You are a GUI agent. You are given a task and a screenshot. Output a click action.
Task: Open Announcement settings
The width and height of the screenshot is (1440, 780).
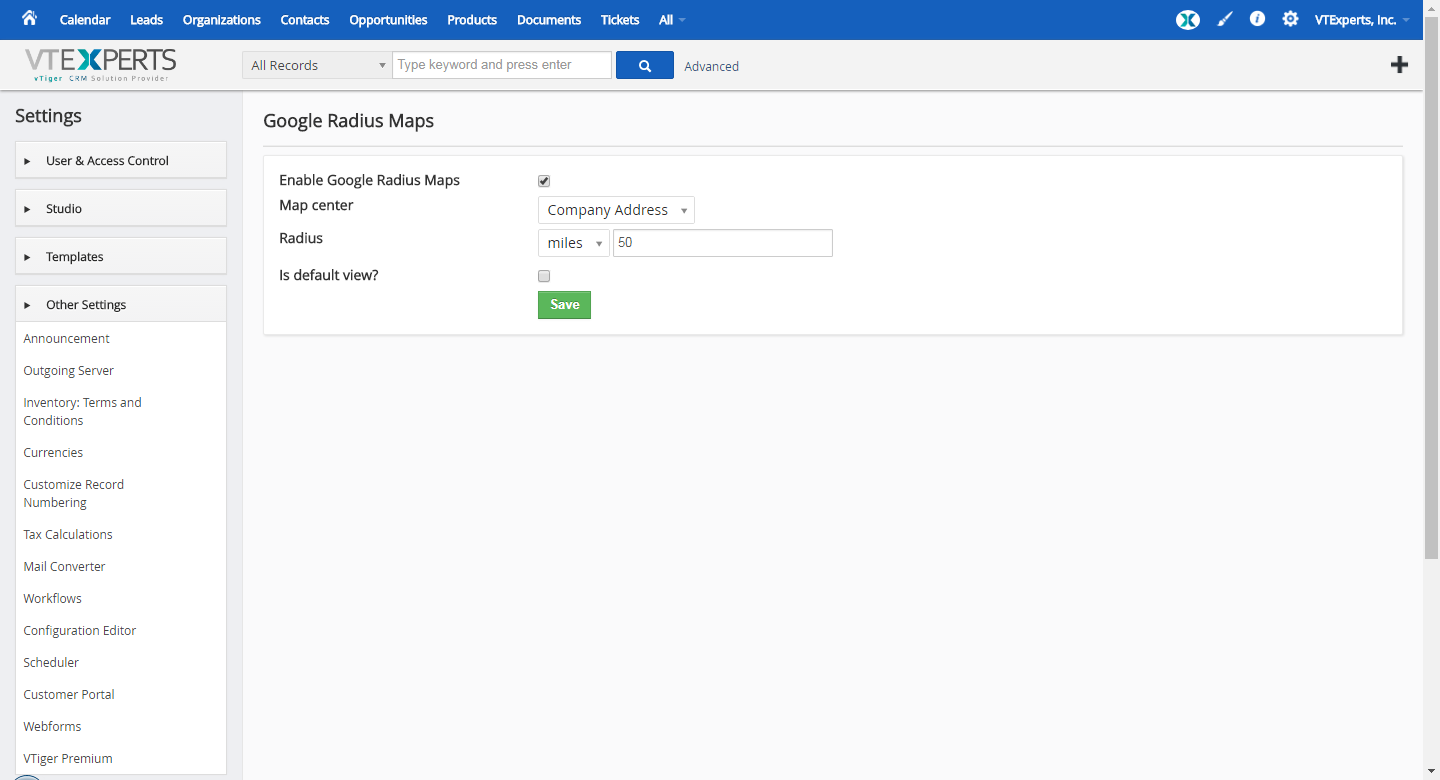(x=67, y=338)
